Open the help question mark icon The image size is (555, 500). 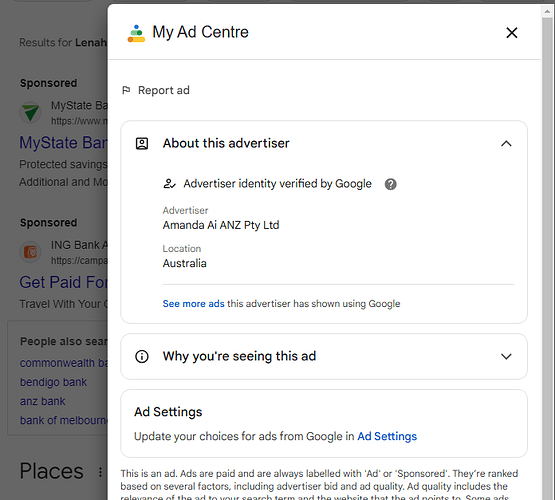pyautogui.click(x=390, y=184)
